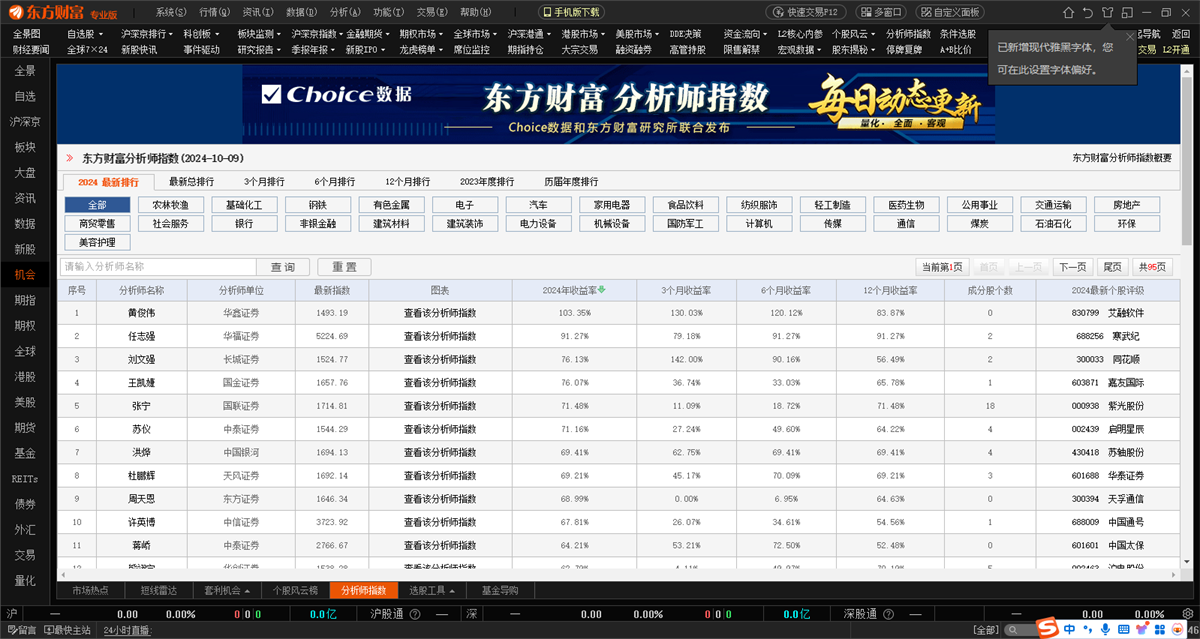Open 查看该分析师指数 for 黄俊伟

pos(440,312)
